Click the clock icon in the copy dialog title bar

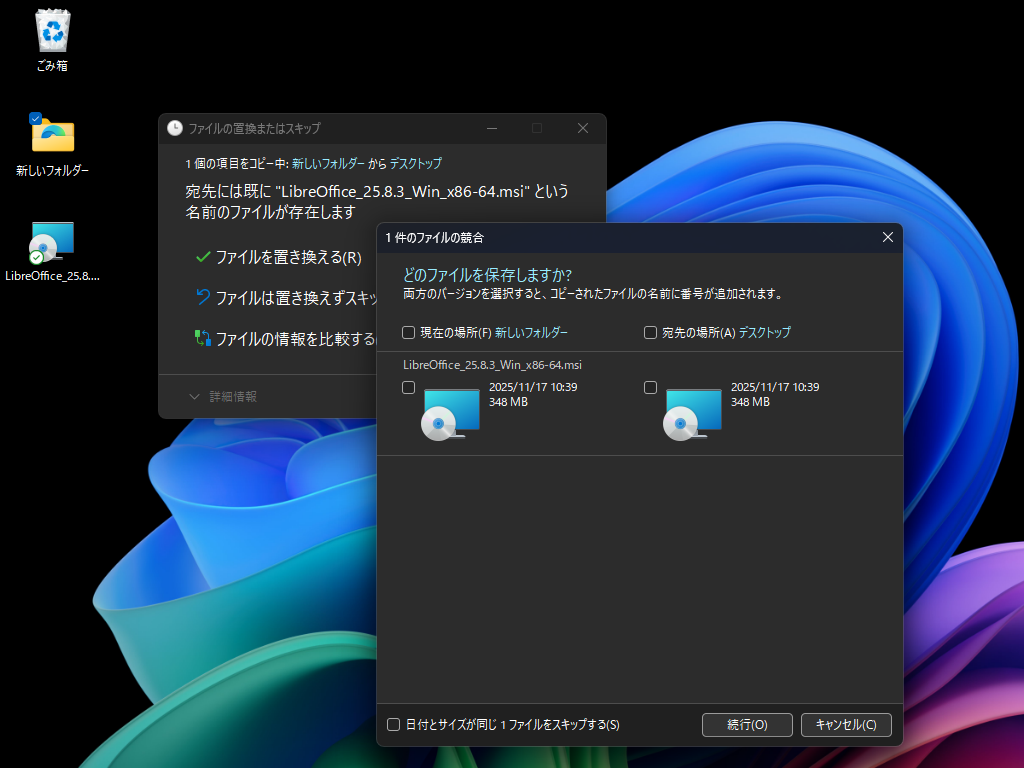[174, 128]
